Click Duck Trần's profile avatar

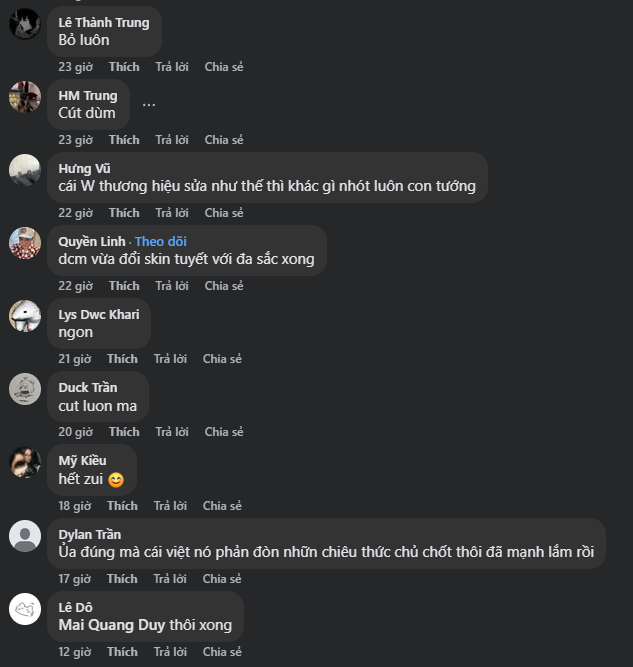coord(25,389)
